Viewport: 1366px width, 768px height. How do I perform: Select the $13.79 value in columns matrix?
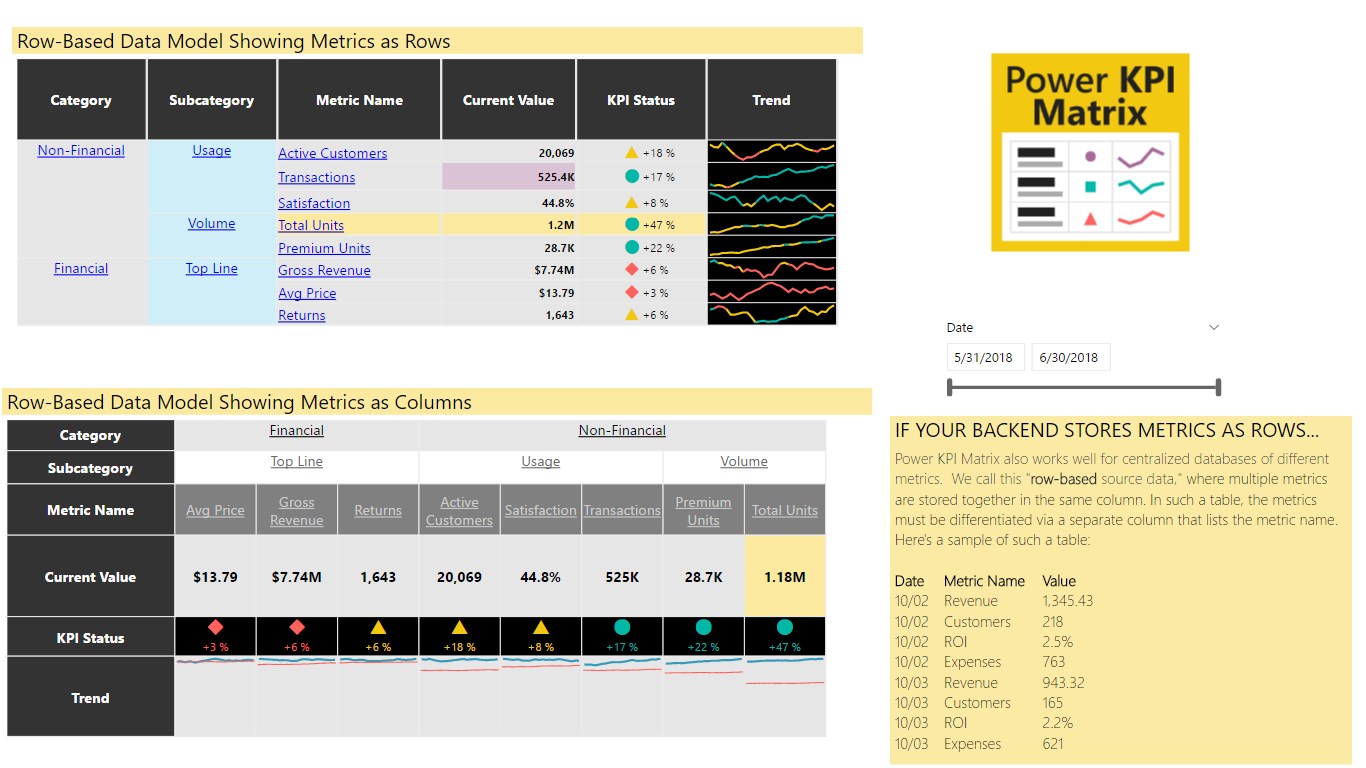point(216,577)
